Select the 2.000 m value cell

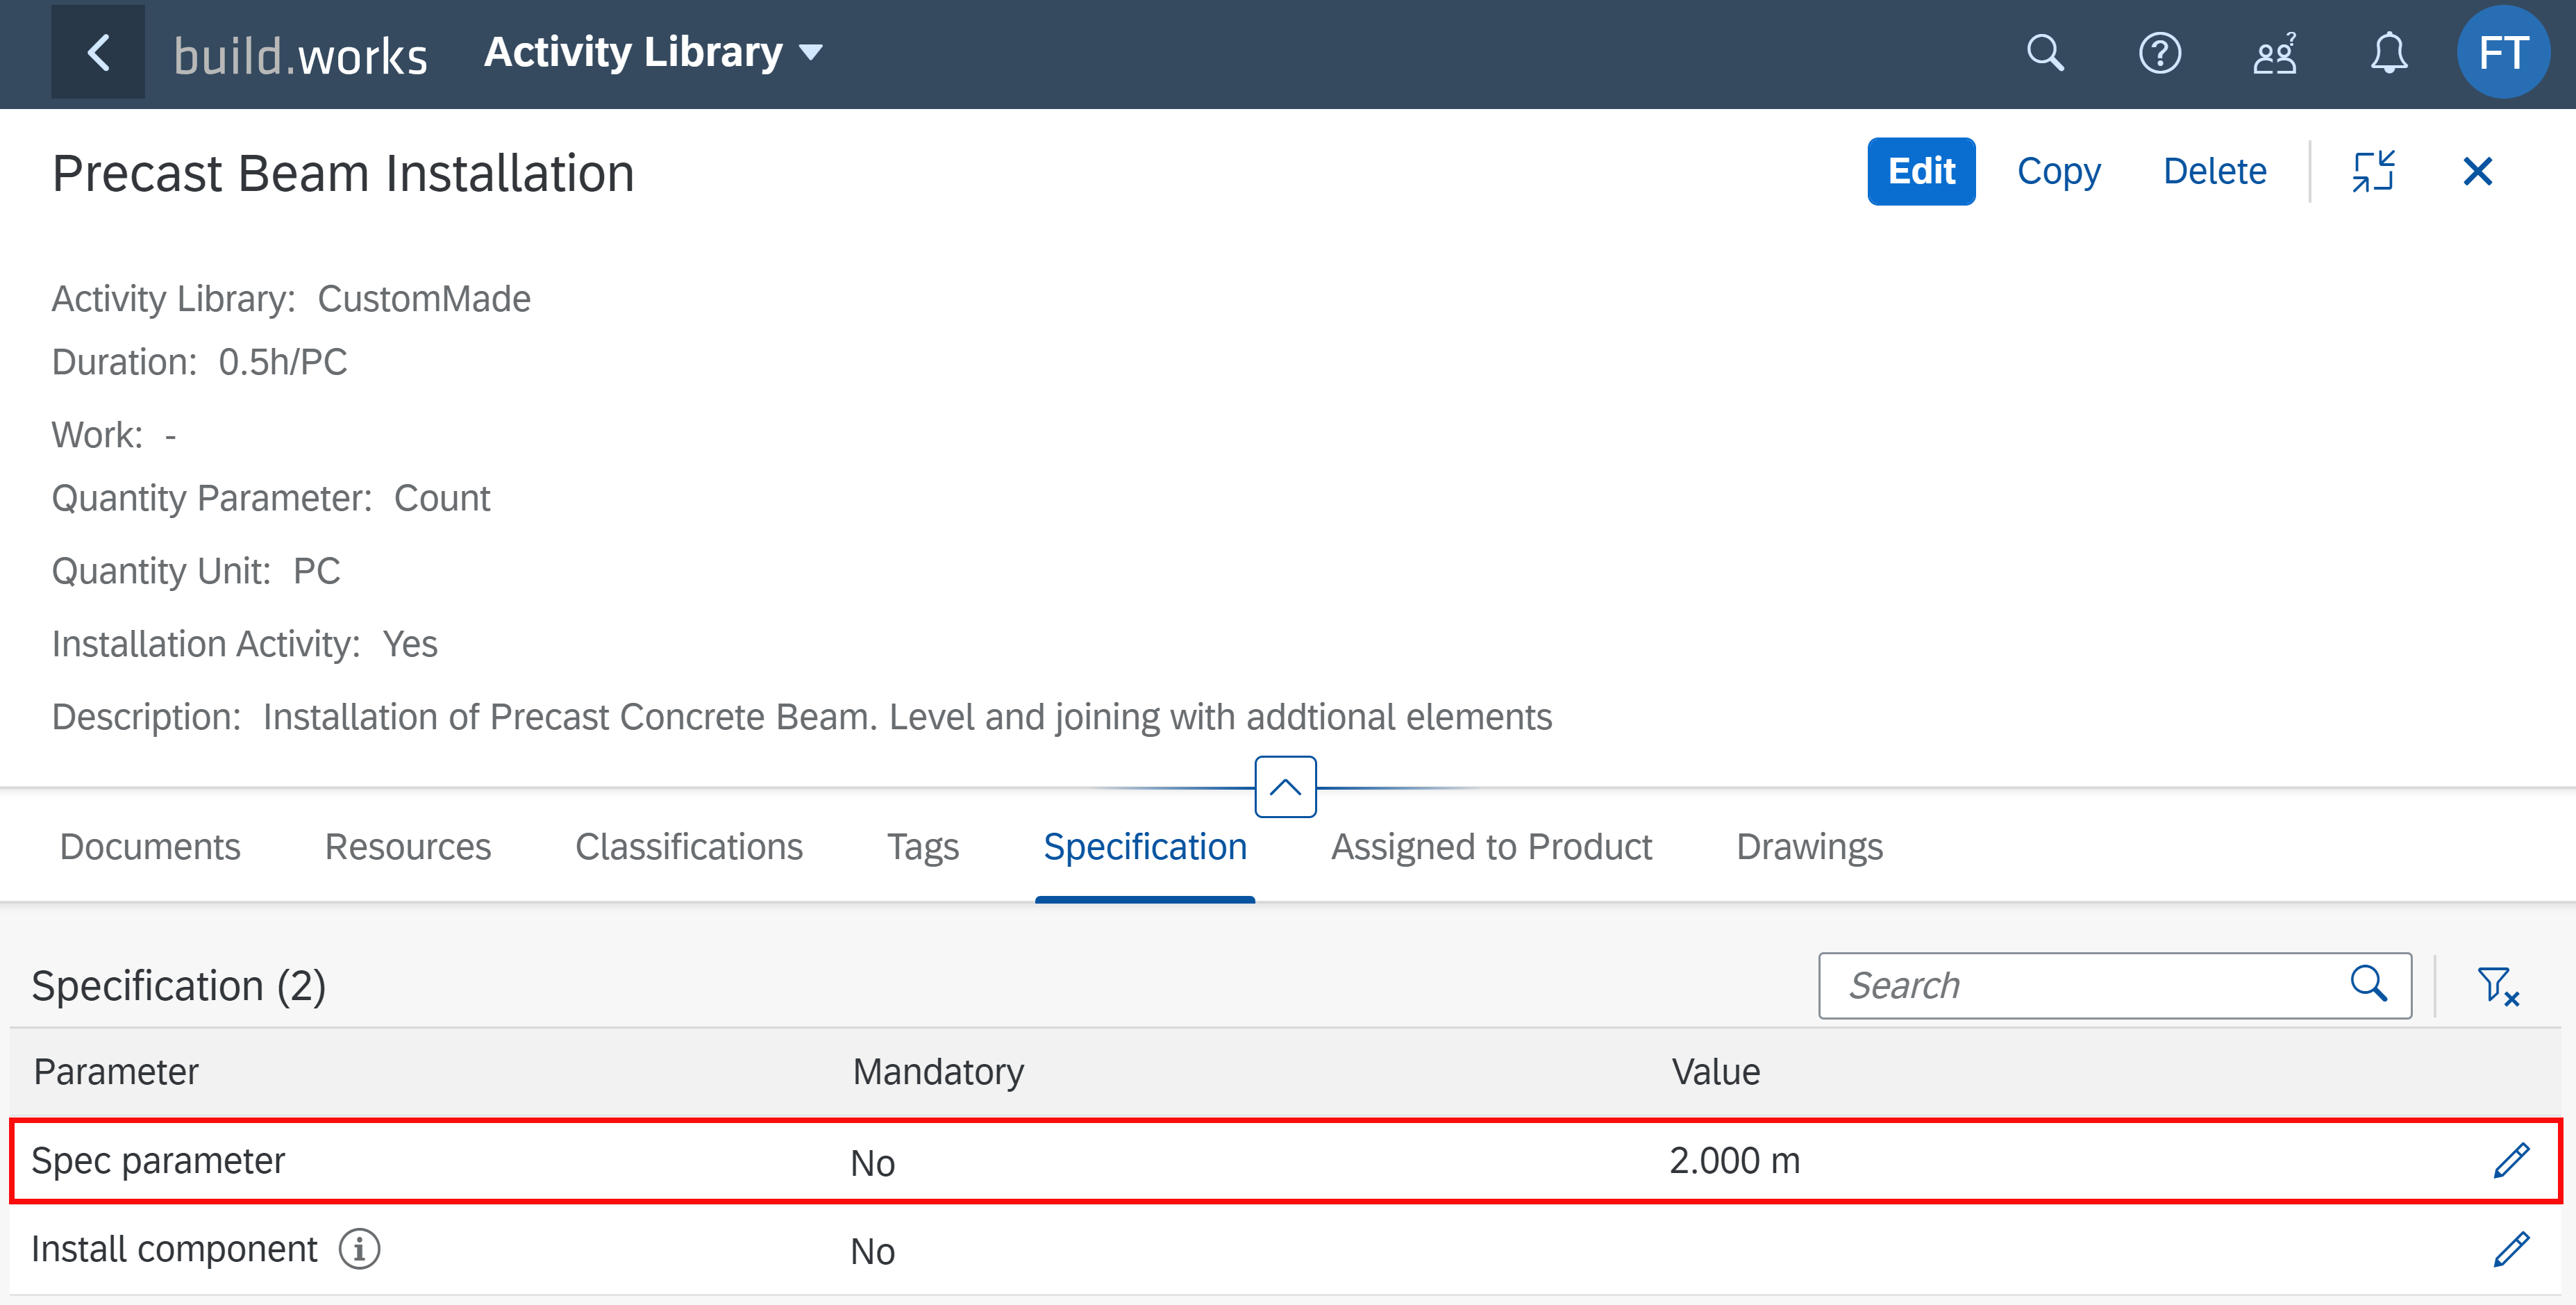coord(1734,1161)
